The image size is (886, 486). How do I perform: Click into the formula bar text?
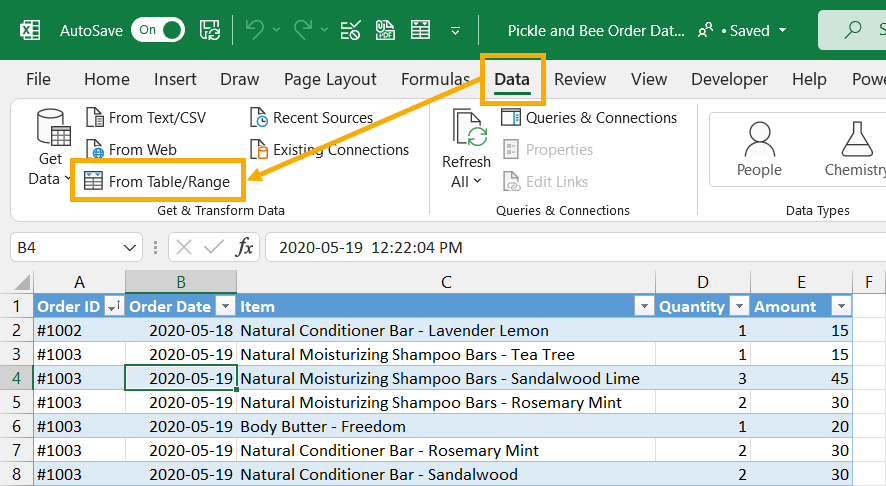point(576,248)
